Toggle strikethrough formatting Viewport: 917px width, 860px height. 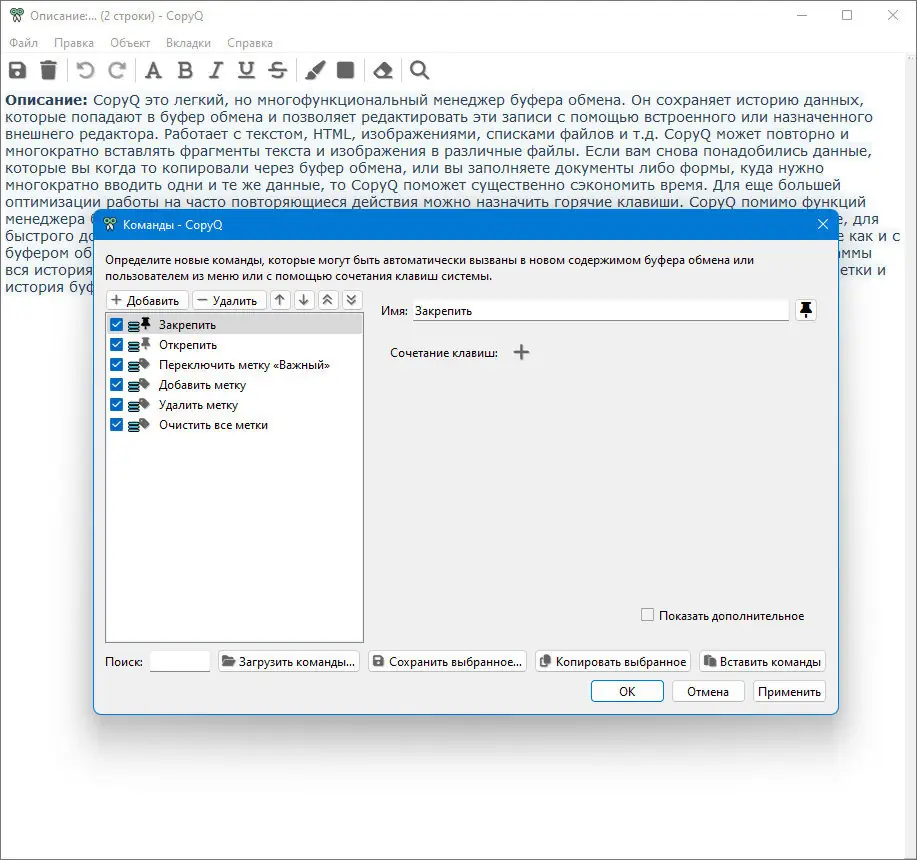278,70
